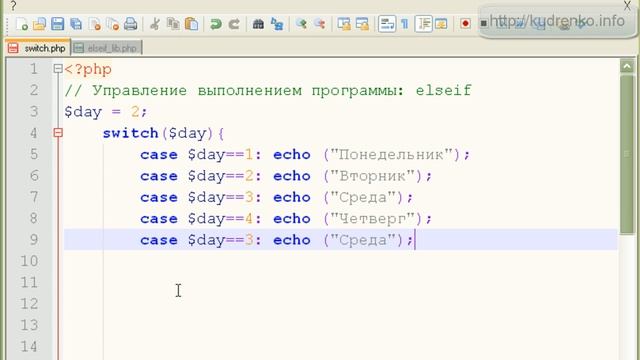Click the empty line 10 in the editor
This screenshot has width=640, height=360.
click(340, 261)
